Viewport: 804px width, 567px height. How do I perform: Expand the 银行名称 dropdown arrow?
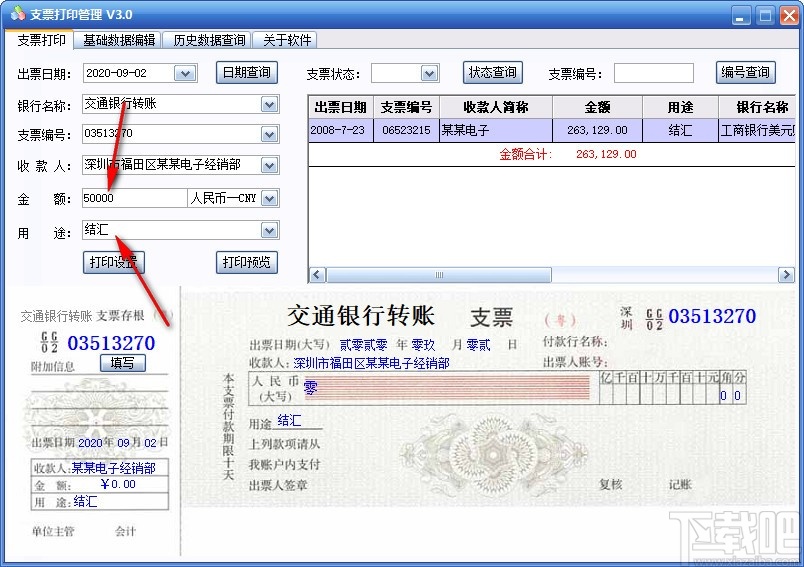269,105
